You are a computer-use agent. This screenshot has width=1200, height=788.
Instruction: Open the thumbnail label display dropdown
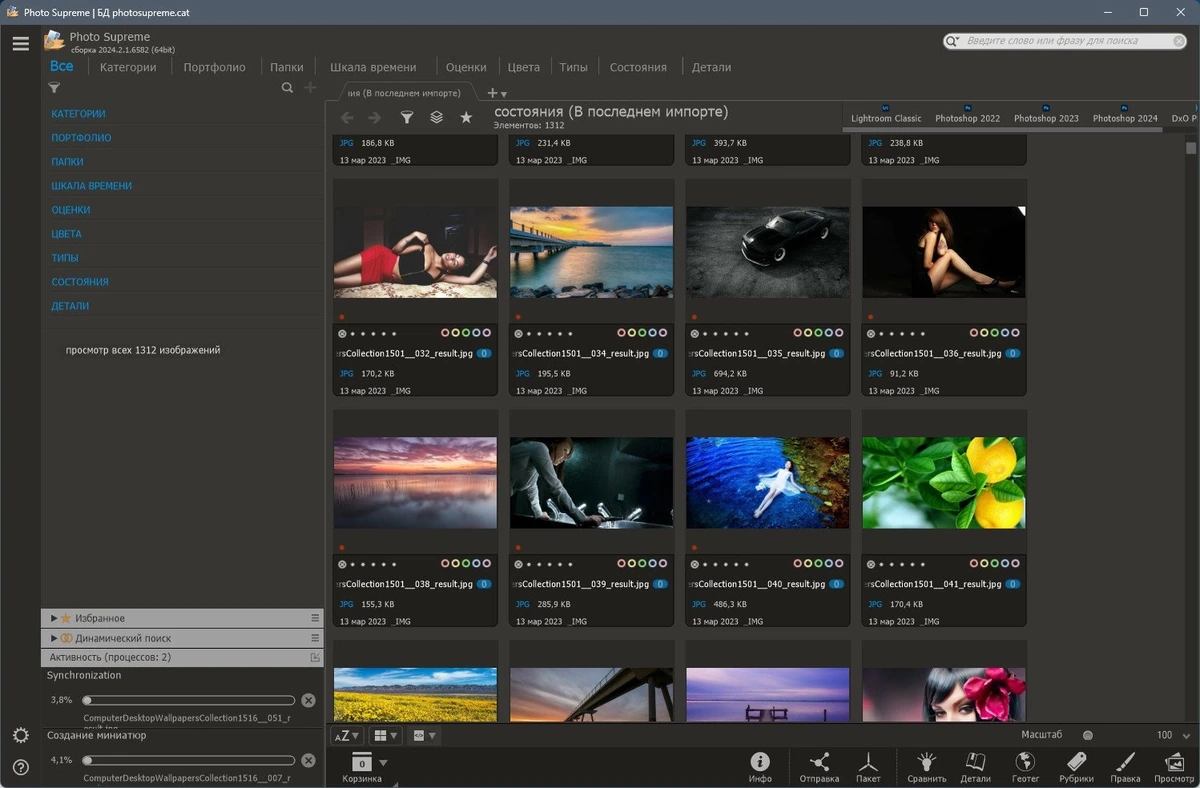(423, 735)
